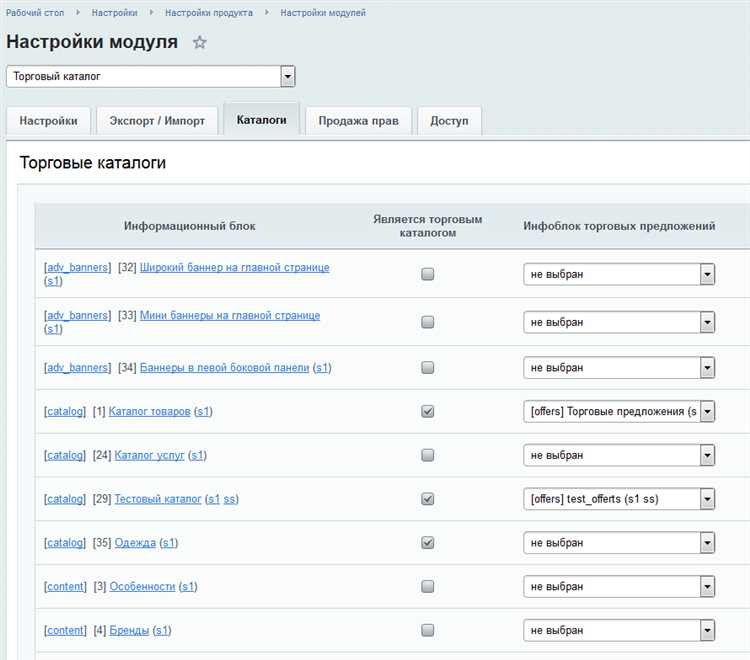This screenshot has width=750, height=660.
Task: Go to Настройки breadcrumb link
Action: (x=114, y=13)
